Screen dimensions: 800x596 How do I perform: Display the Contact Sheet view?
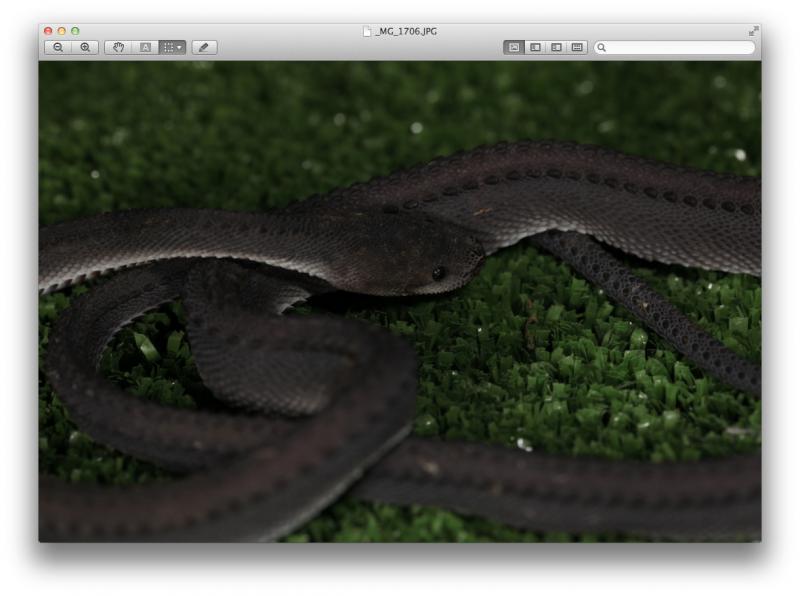coord(577,47)
